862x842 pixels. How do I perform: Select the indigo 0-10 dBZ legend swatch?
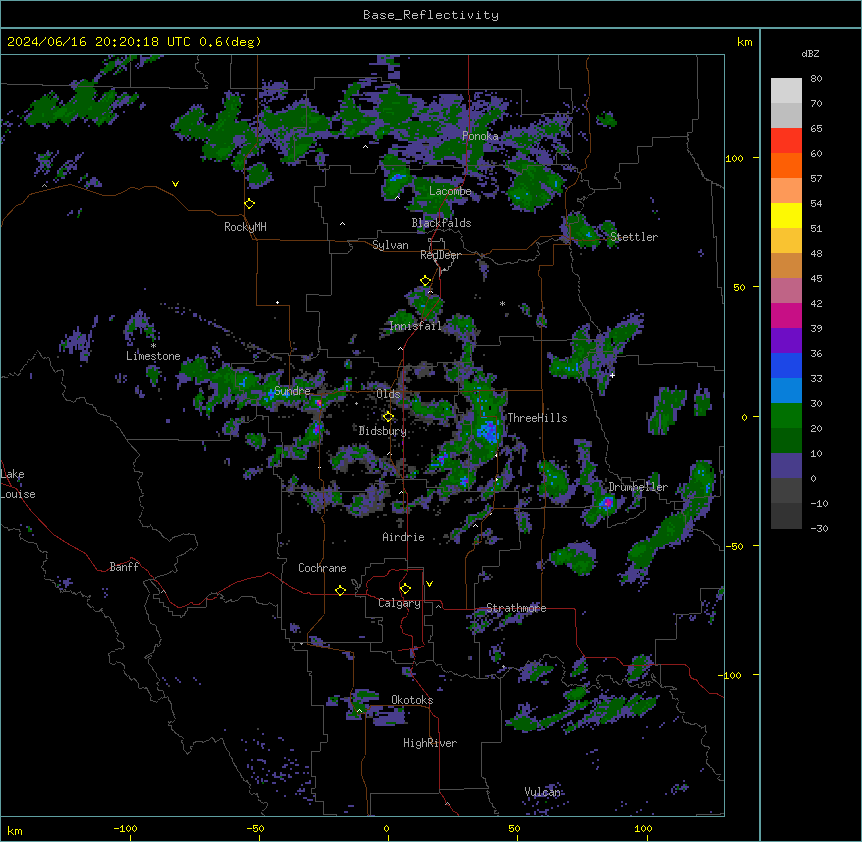tap(786, 466)
